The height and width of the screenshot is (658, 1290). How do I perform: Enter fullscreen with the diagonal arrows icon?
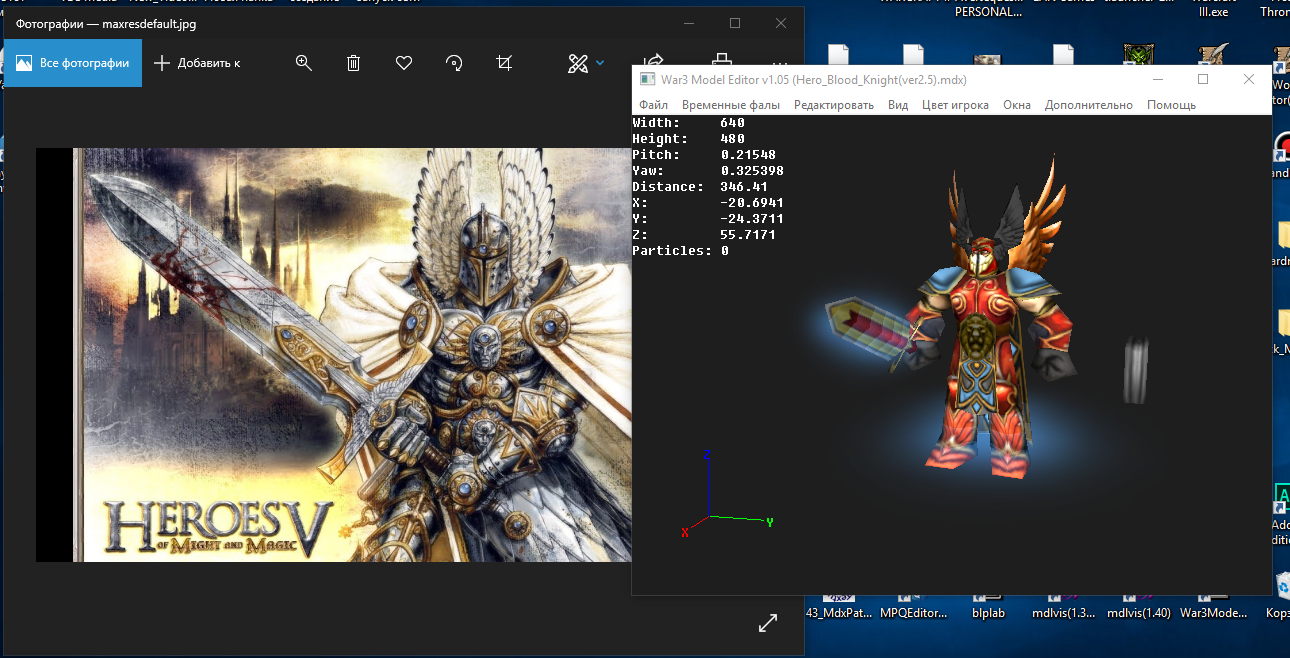768,623
